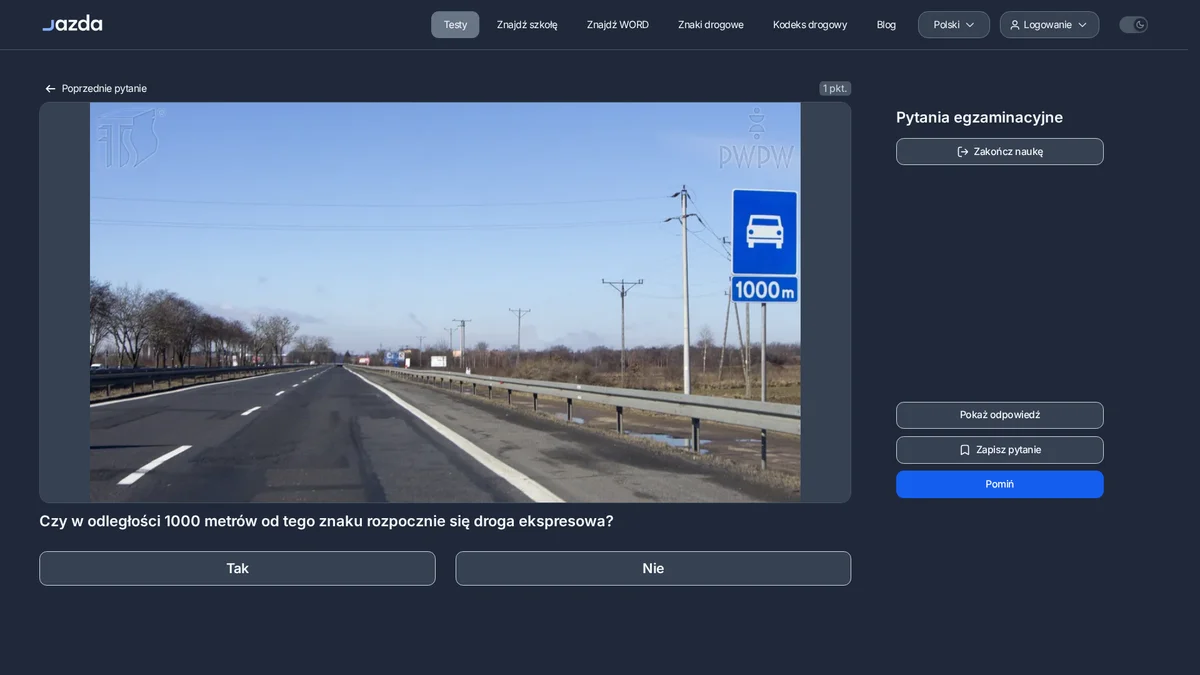This screenshot has height=675, width=1200.
Task: Click the expressway road photo
Action: pos(445,302)
